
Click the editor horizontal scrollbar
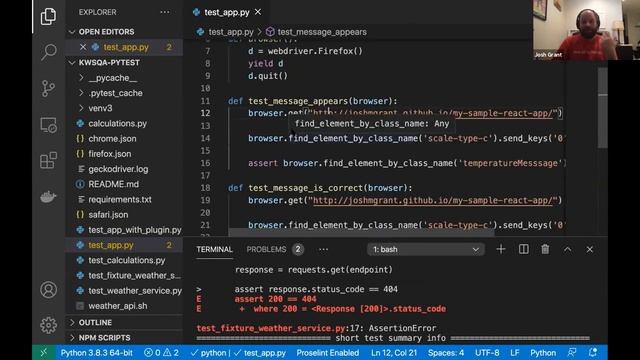pyautogui.click(x=361, y=232)
